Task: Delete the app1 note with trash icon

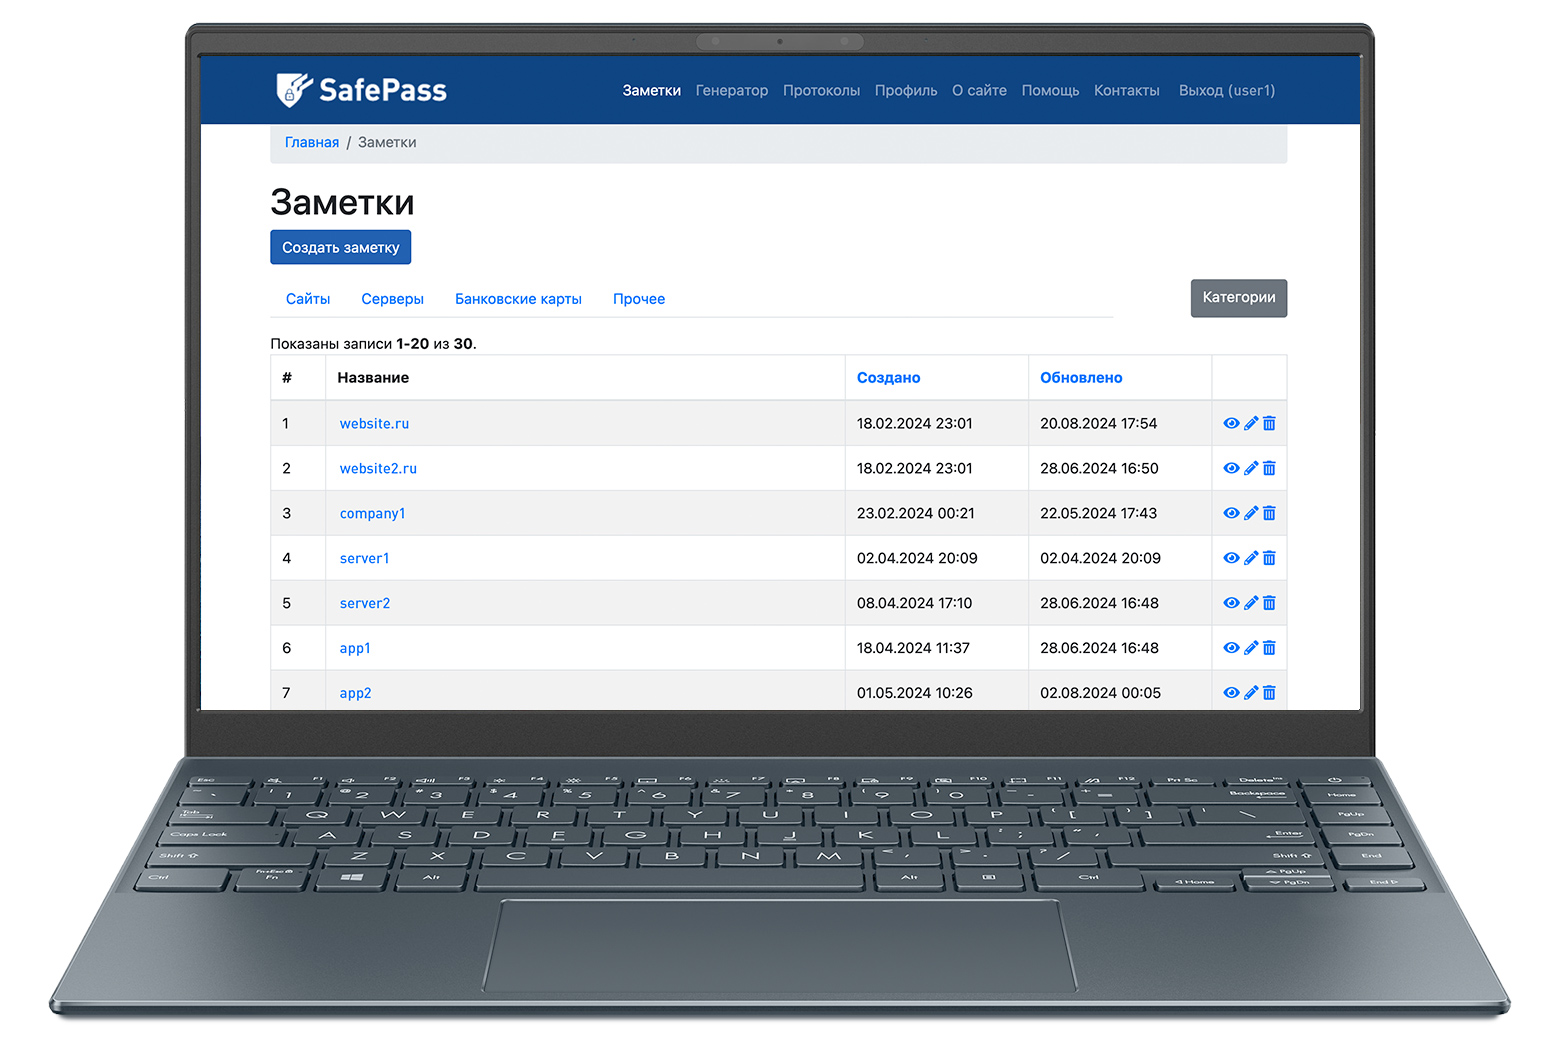Action: coord(1269,649)
